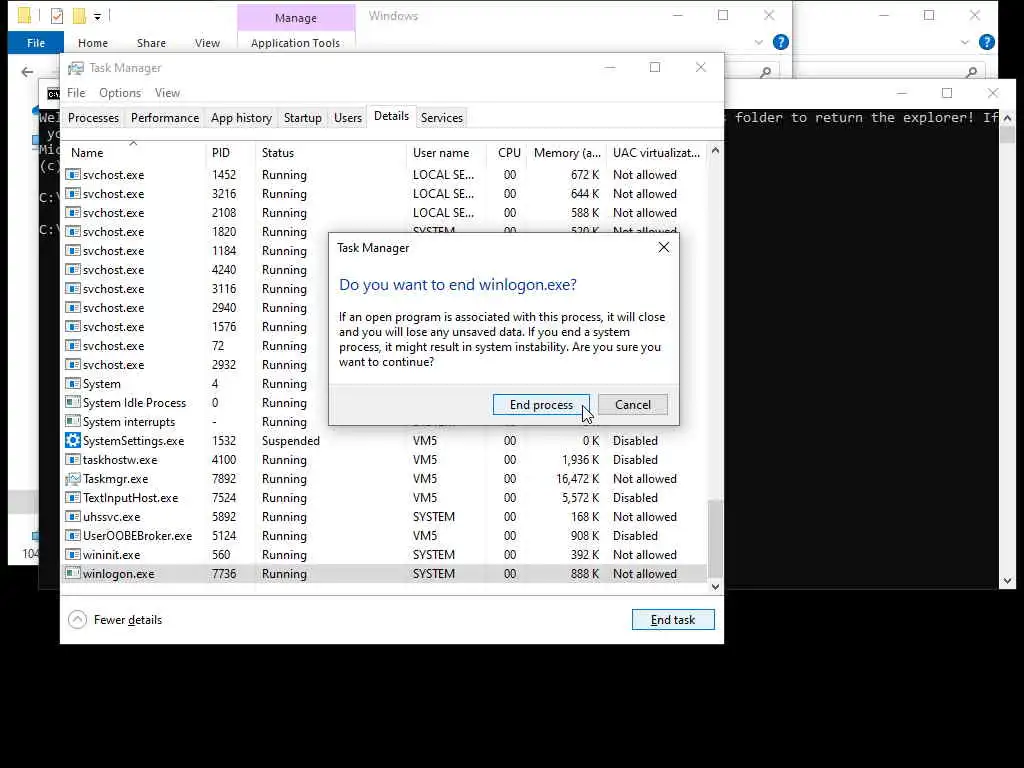Sort by CPU column header
The image size is (1024, 768).
pos(507,153)
